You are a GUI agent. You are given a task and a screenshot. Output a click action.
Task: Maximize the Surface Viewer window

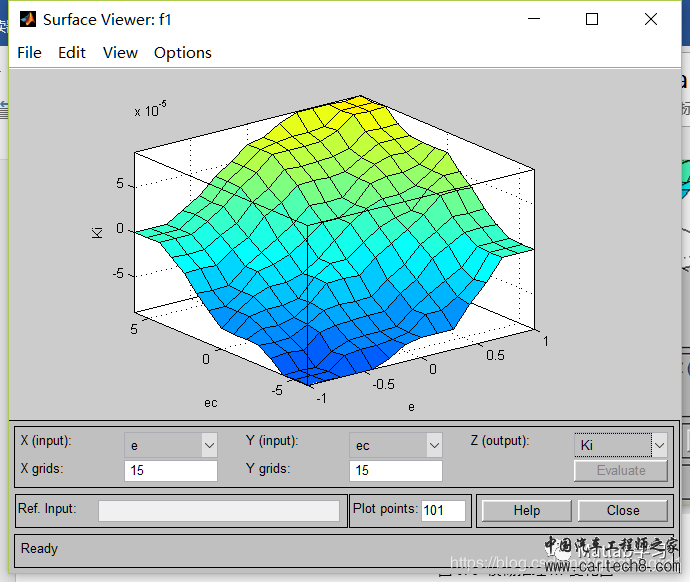[x=592, y=19]
